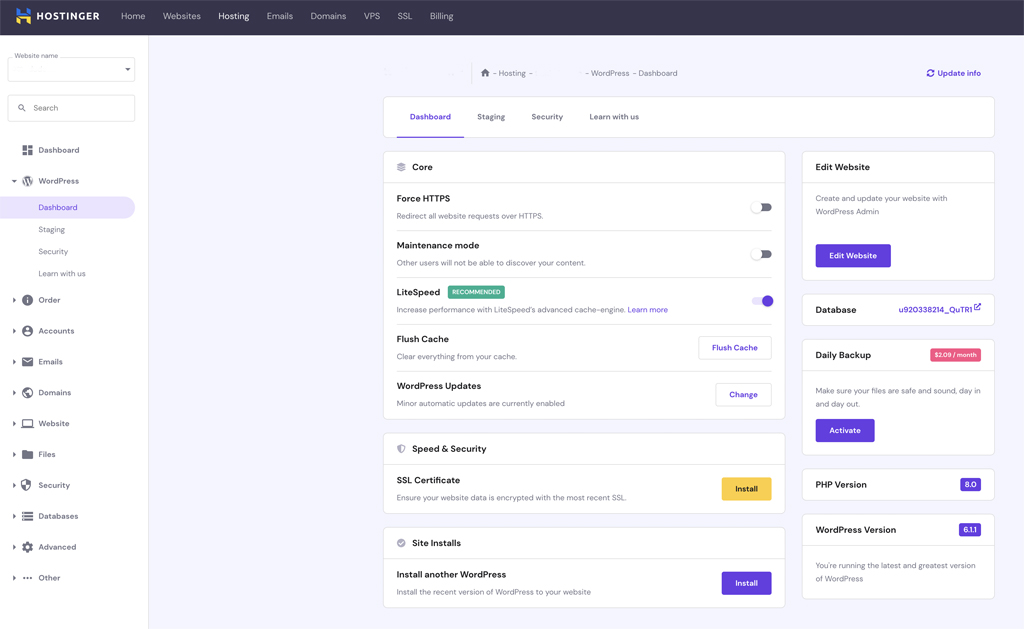Click the Order info icon

point(27,300)
